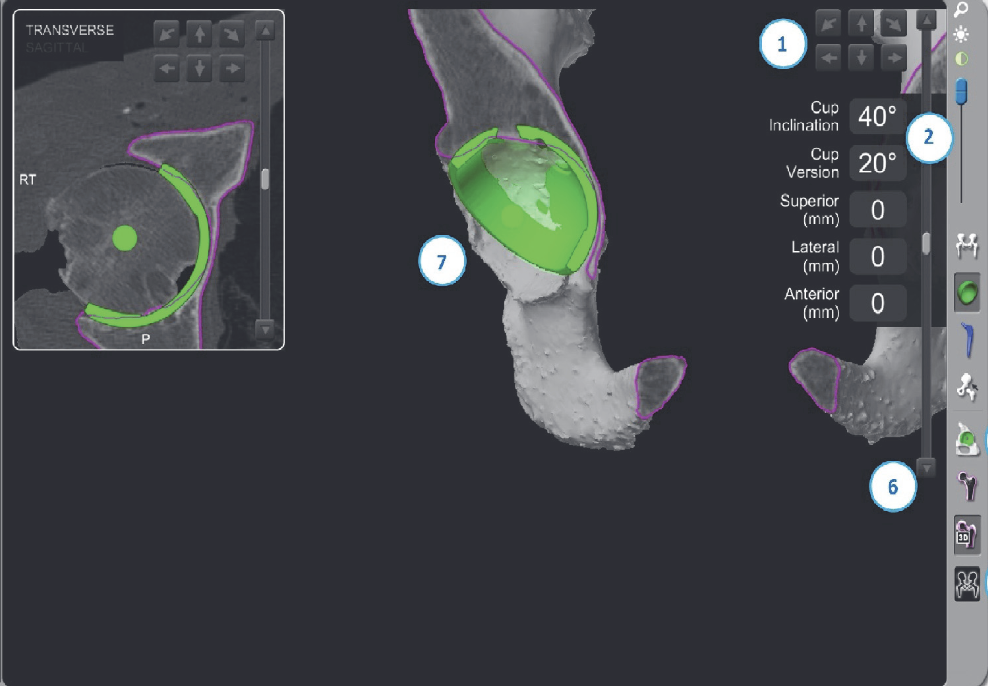
Task: Select the green acetabular cup planning icon
Action: (x=967, y=294)
